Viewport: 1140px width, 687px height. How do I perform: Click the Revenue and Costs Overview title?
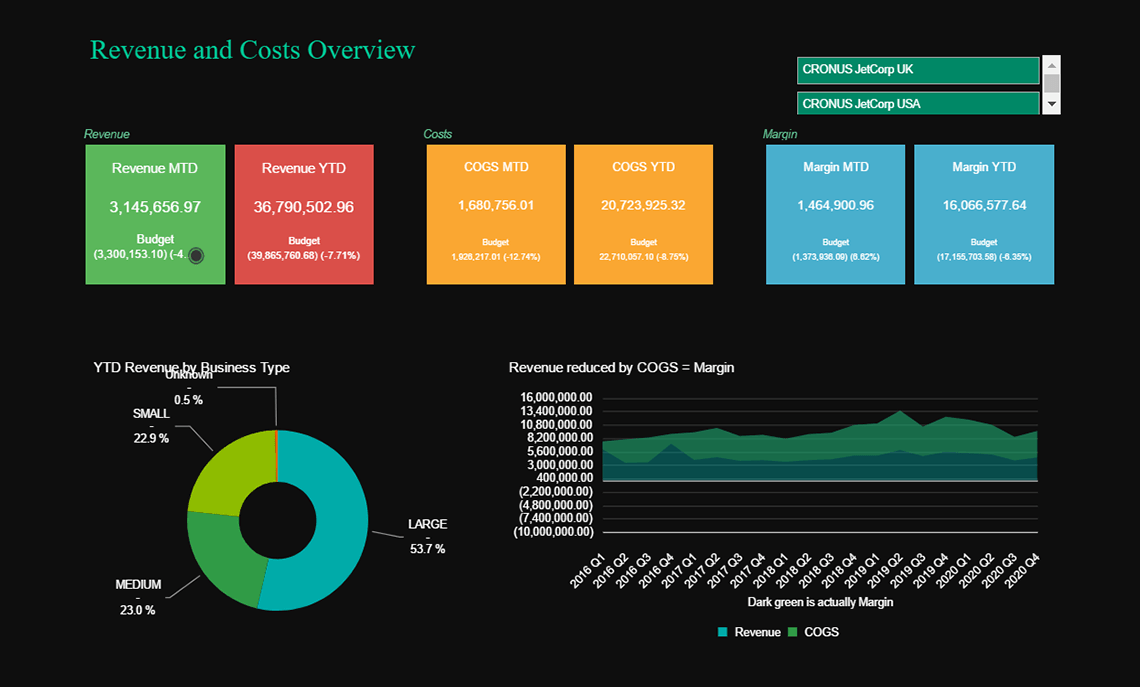click(x=252, y=50)
